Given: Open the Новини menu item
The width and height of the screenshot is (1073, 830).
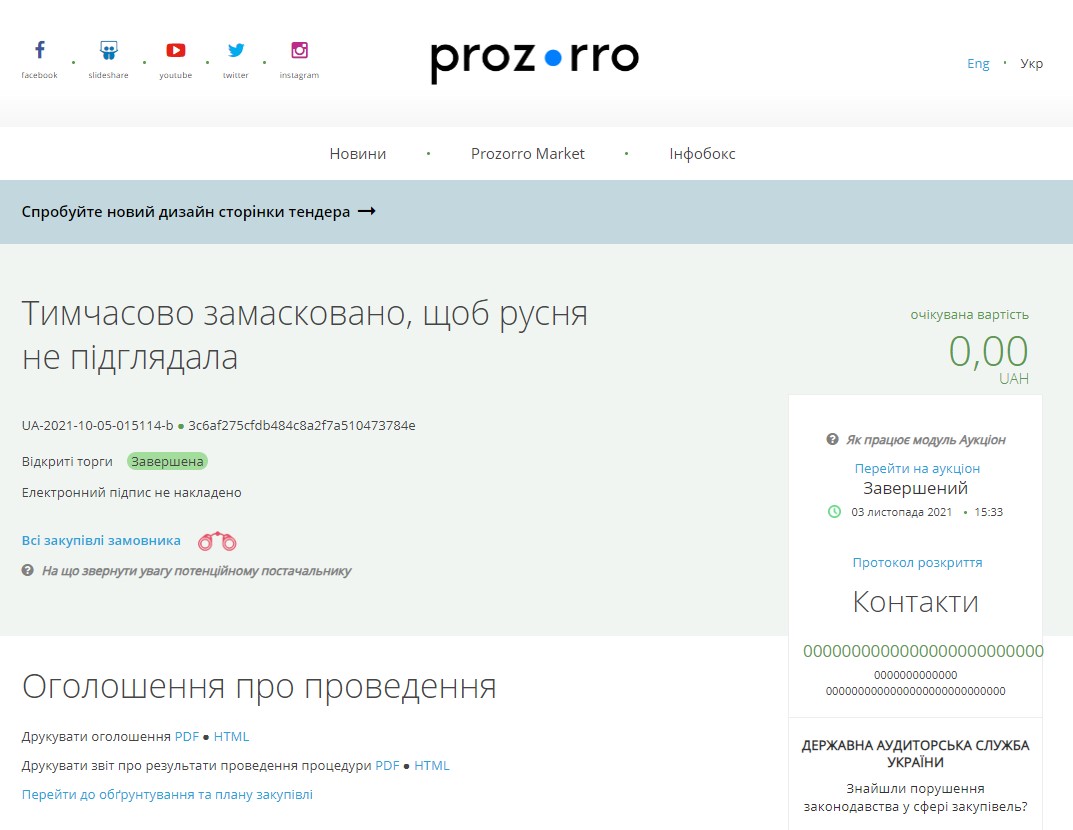Looking at the screenshot, I should click(x=358, y=154).
